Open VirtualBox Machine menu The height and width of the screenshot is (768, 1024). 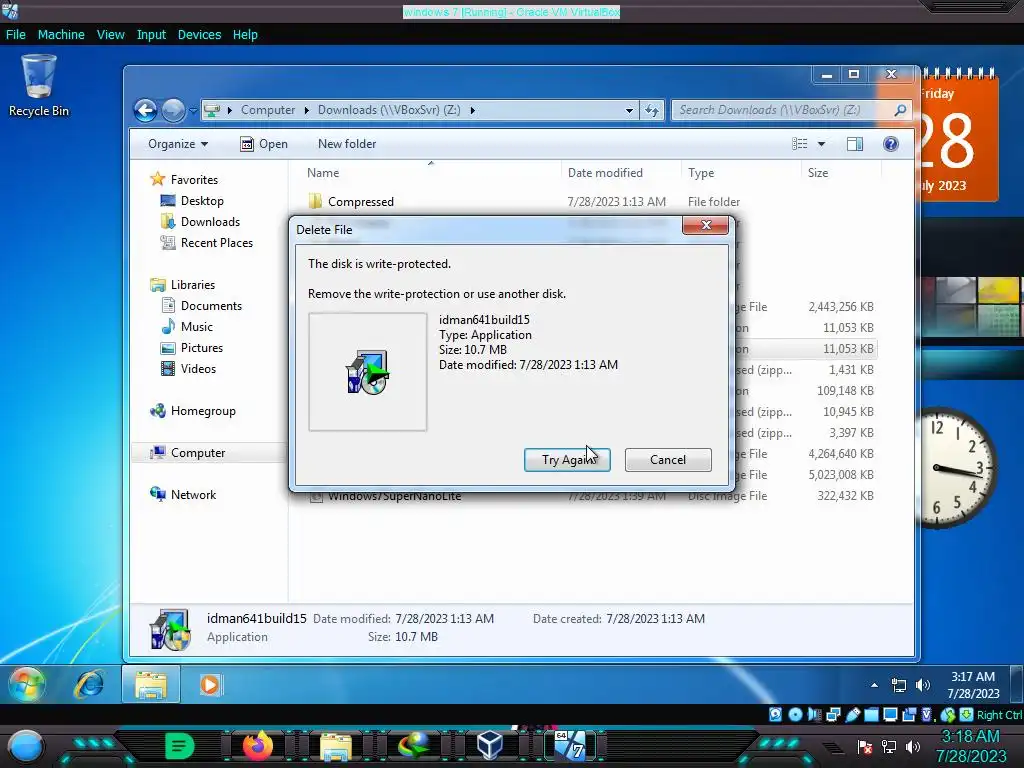click(x=61, y=35)
